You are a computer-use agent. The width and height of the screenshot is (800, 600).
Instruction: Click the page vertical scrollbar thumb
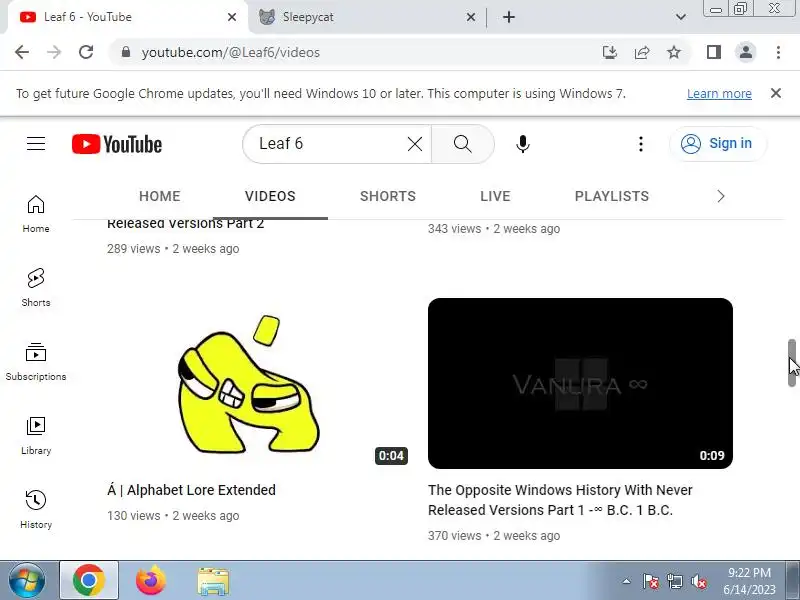click(x=791, y=363)
